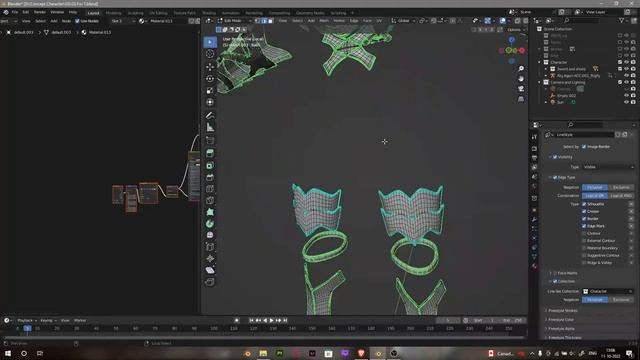The width and height of the screenshot is (640, 360).
Task: Select the Edge Slide tool
Action: click(x=210, y=247)
